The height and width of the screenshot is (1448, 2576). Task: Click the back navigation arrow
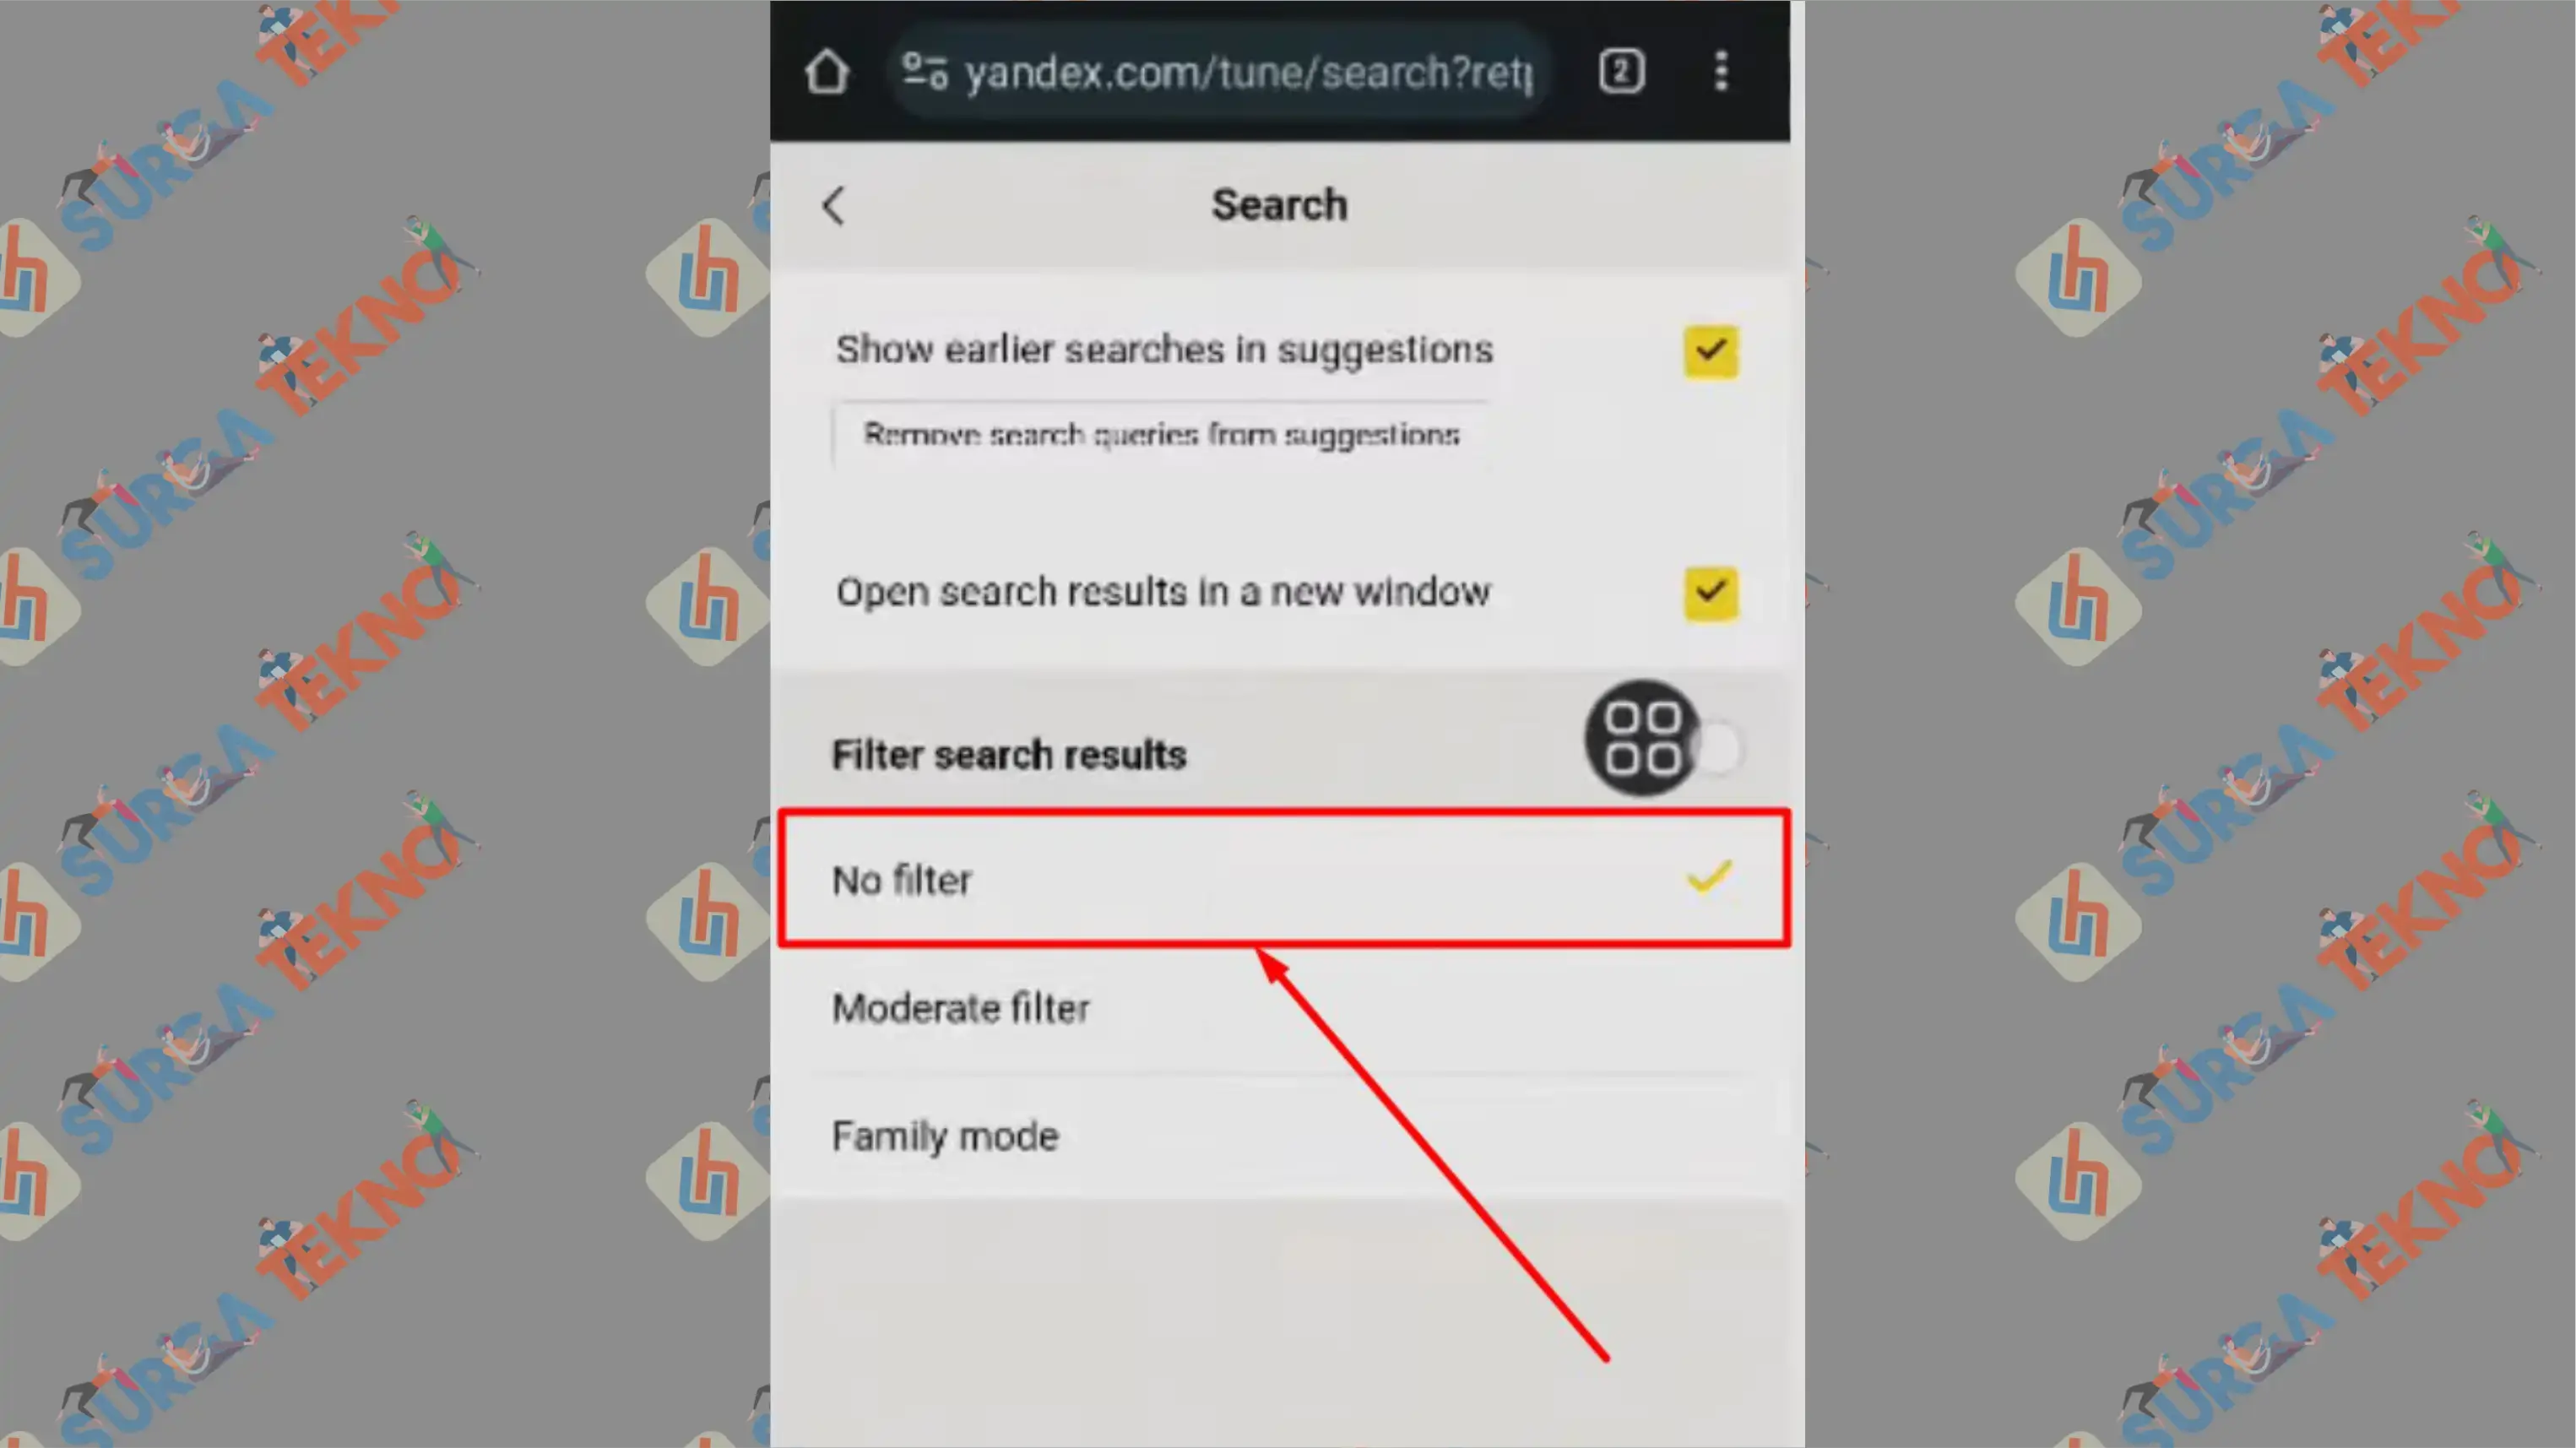pyautogui.click(x=833, y=202)
